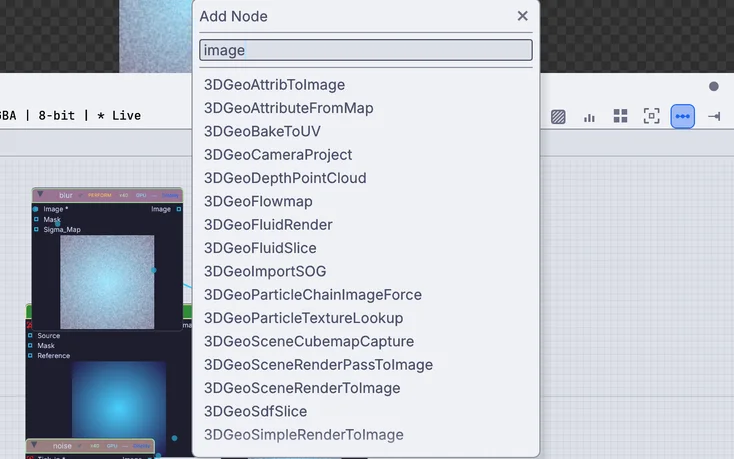
Task: Click the blur node preview thumbnail
Action: pos(107,282)
